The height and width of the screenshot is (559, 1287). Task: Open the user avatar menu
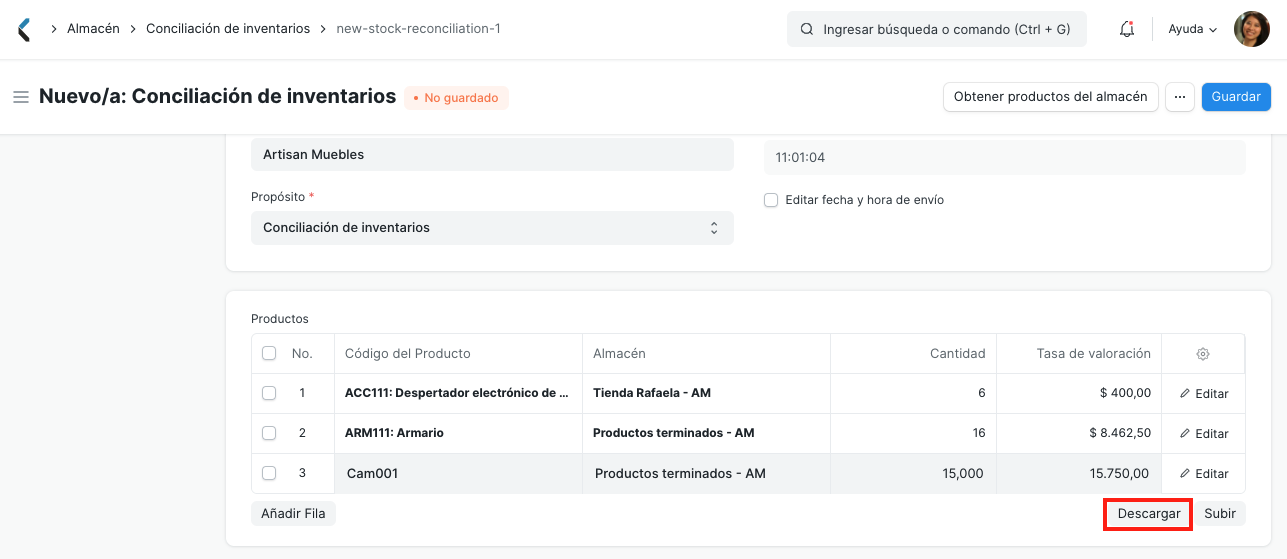click(1251, 29)
